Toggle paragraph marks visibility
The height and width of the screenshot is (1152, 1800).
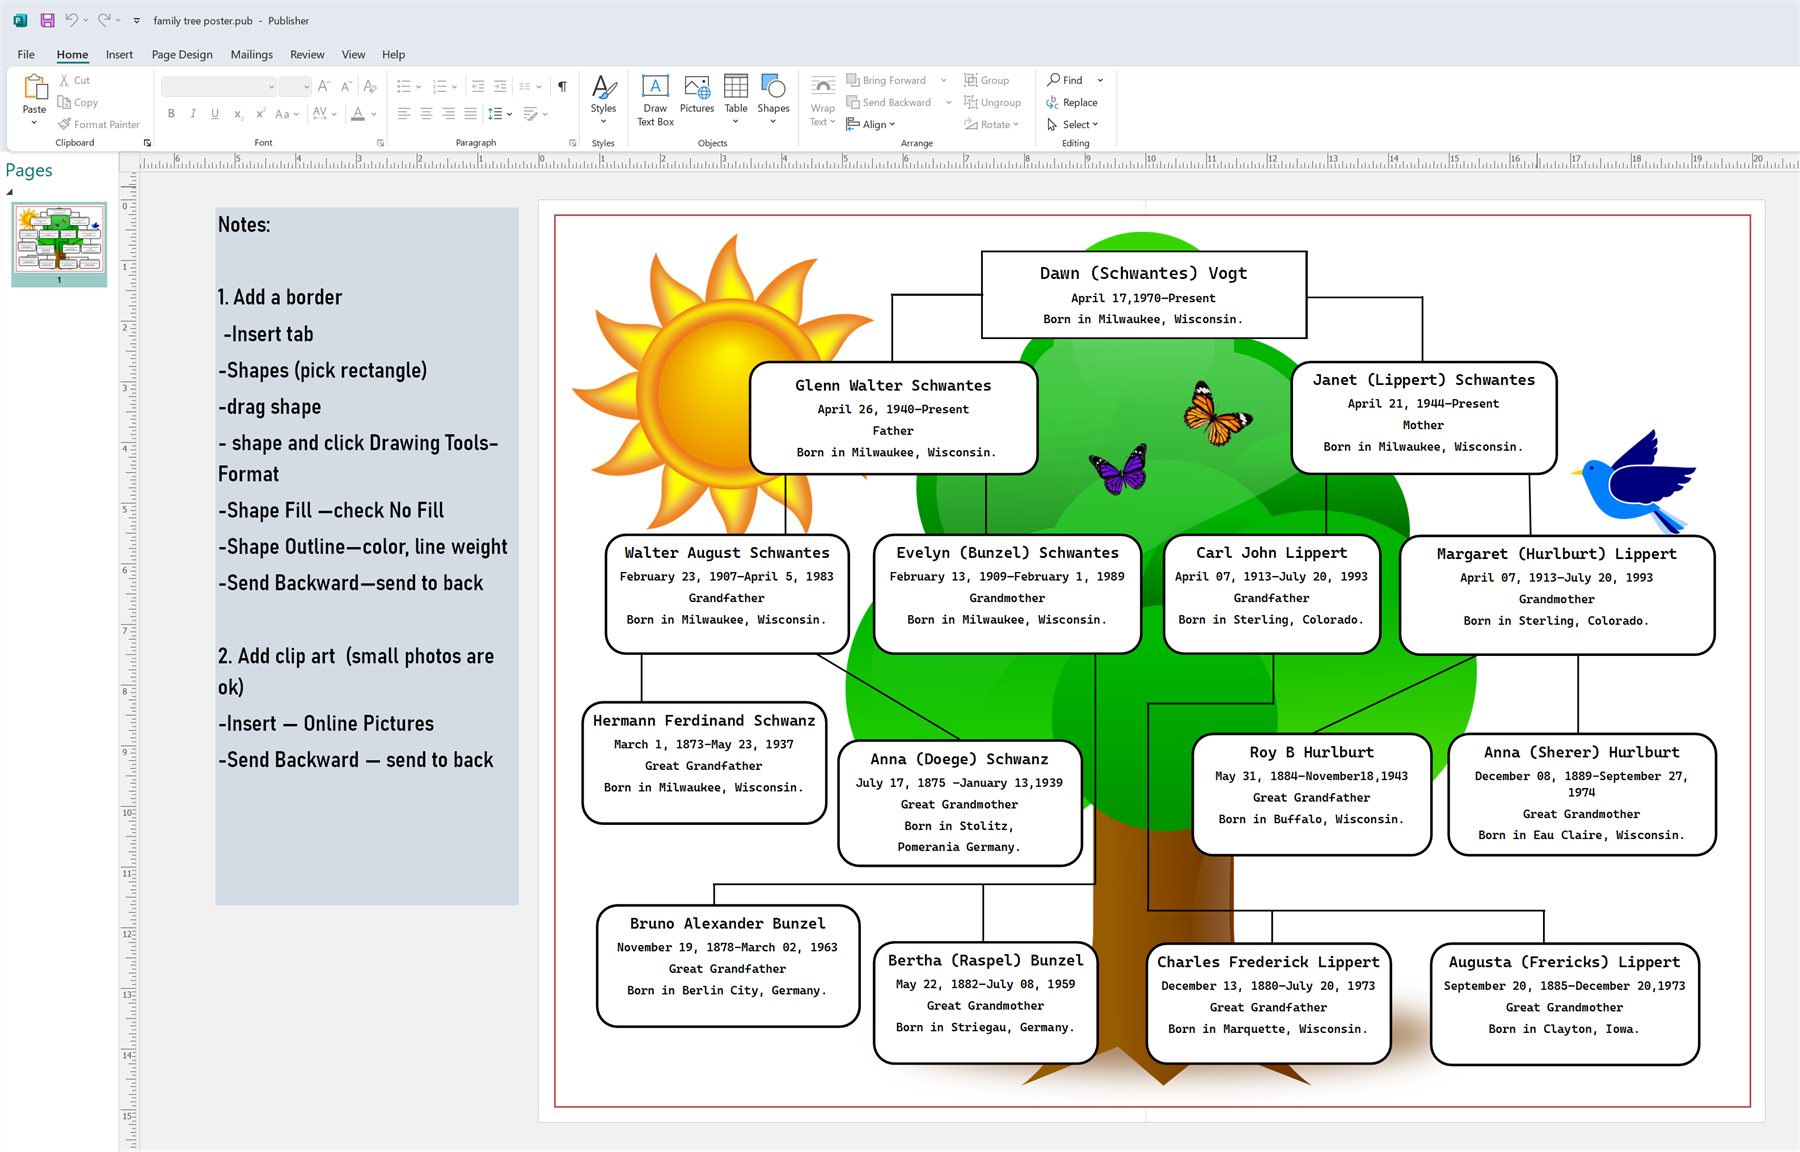coord(563,85)
